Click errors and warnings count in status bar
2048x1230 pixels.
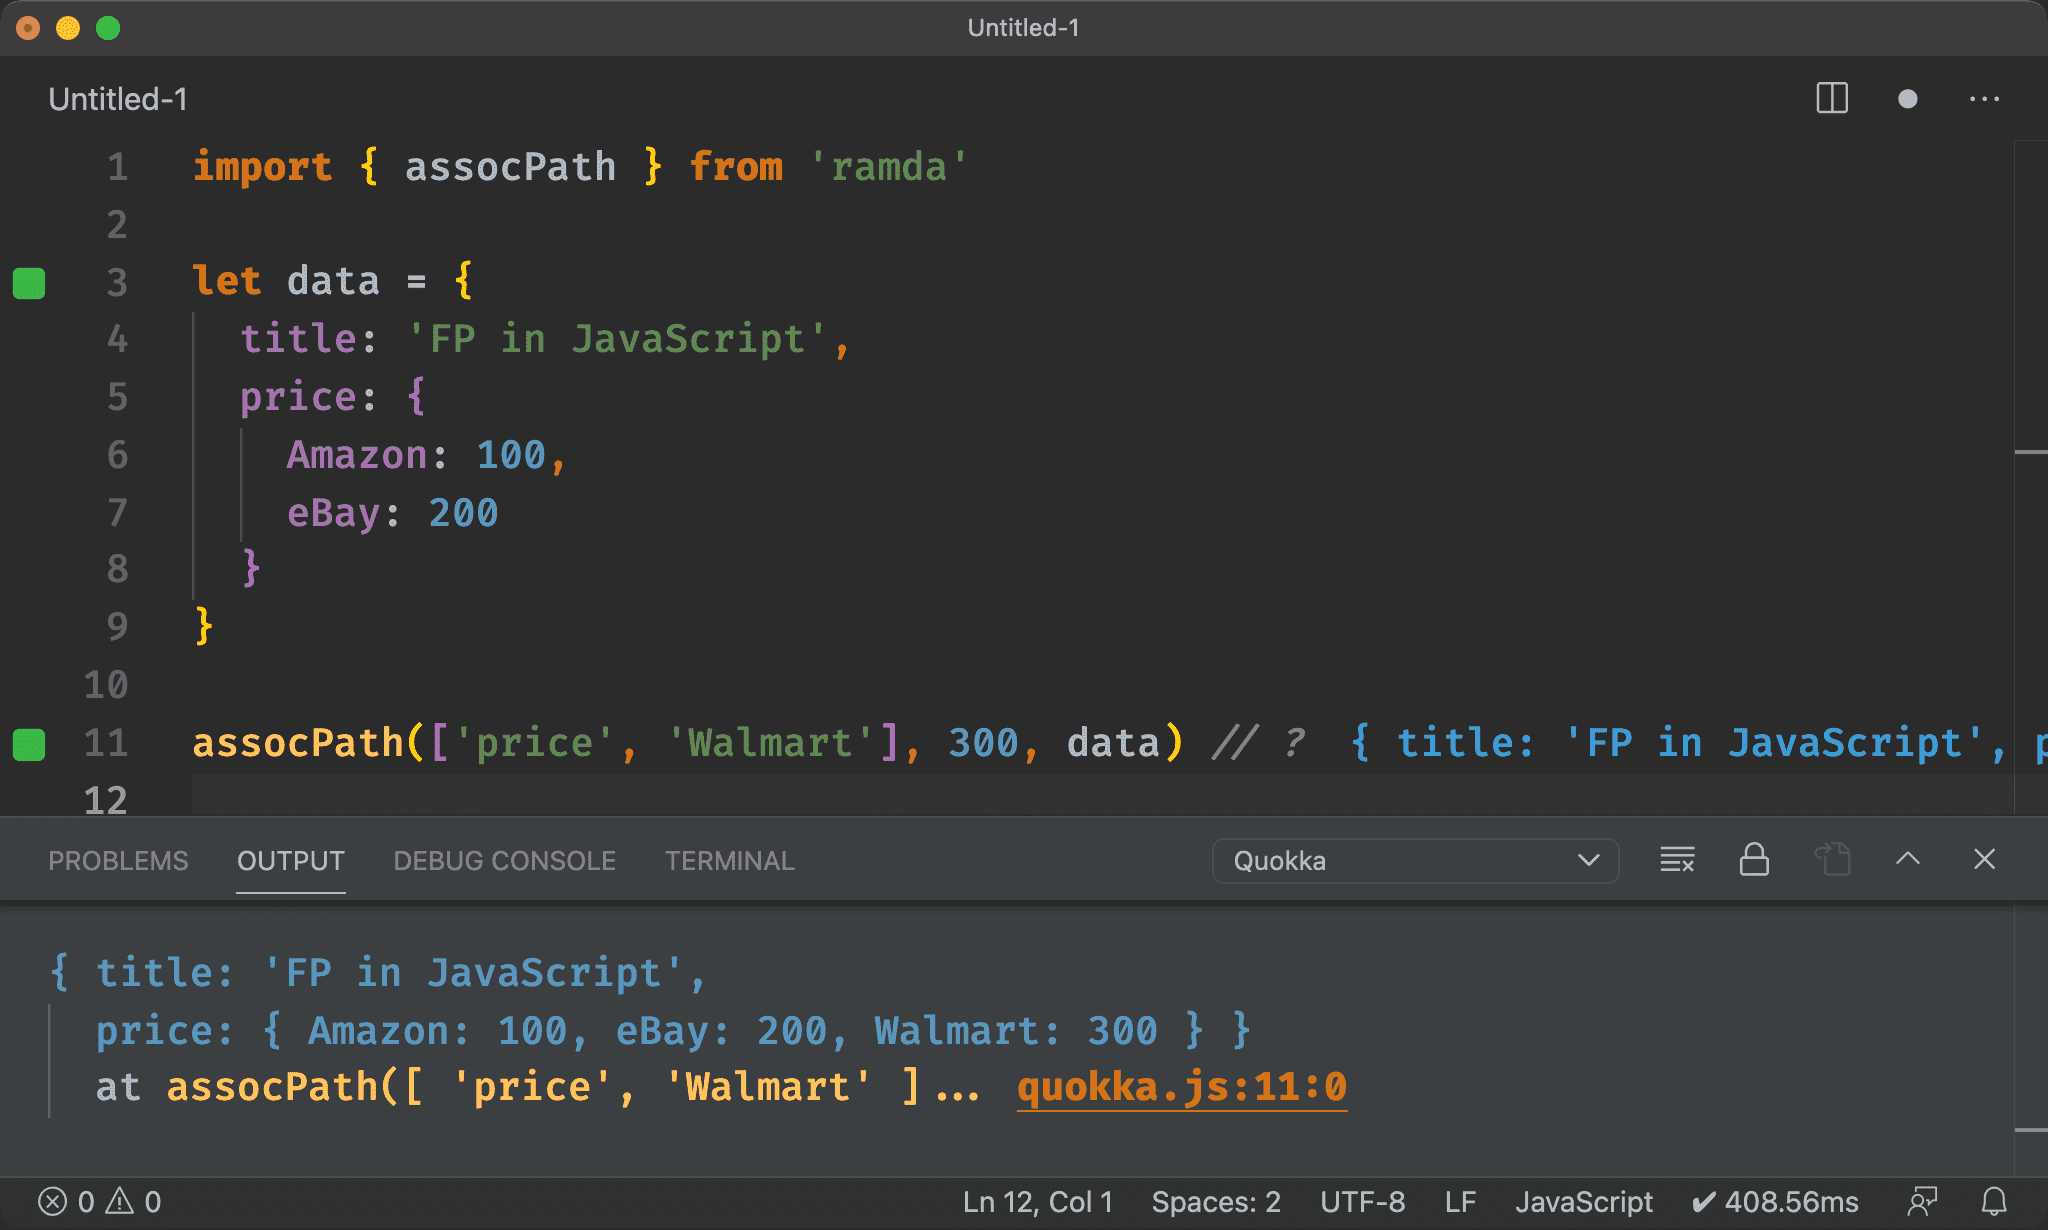[99, 1201]
